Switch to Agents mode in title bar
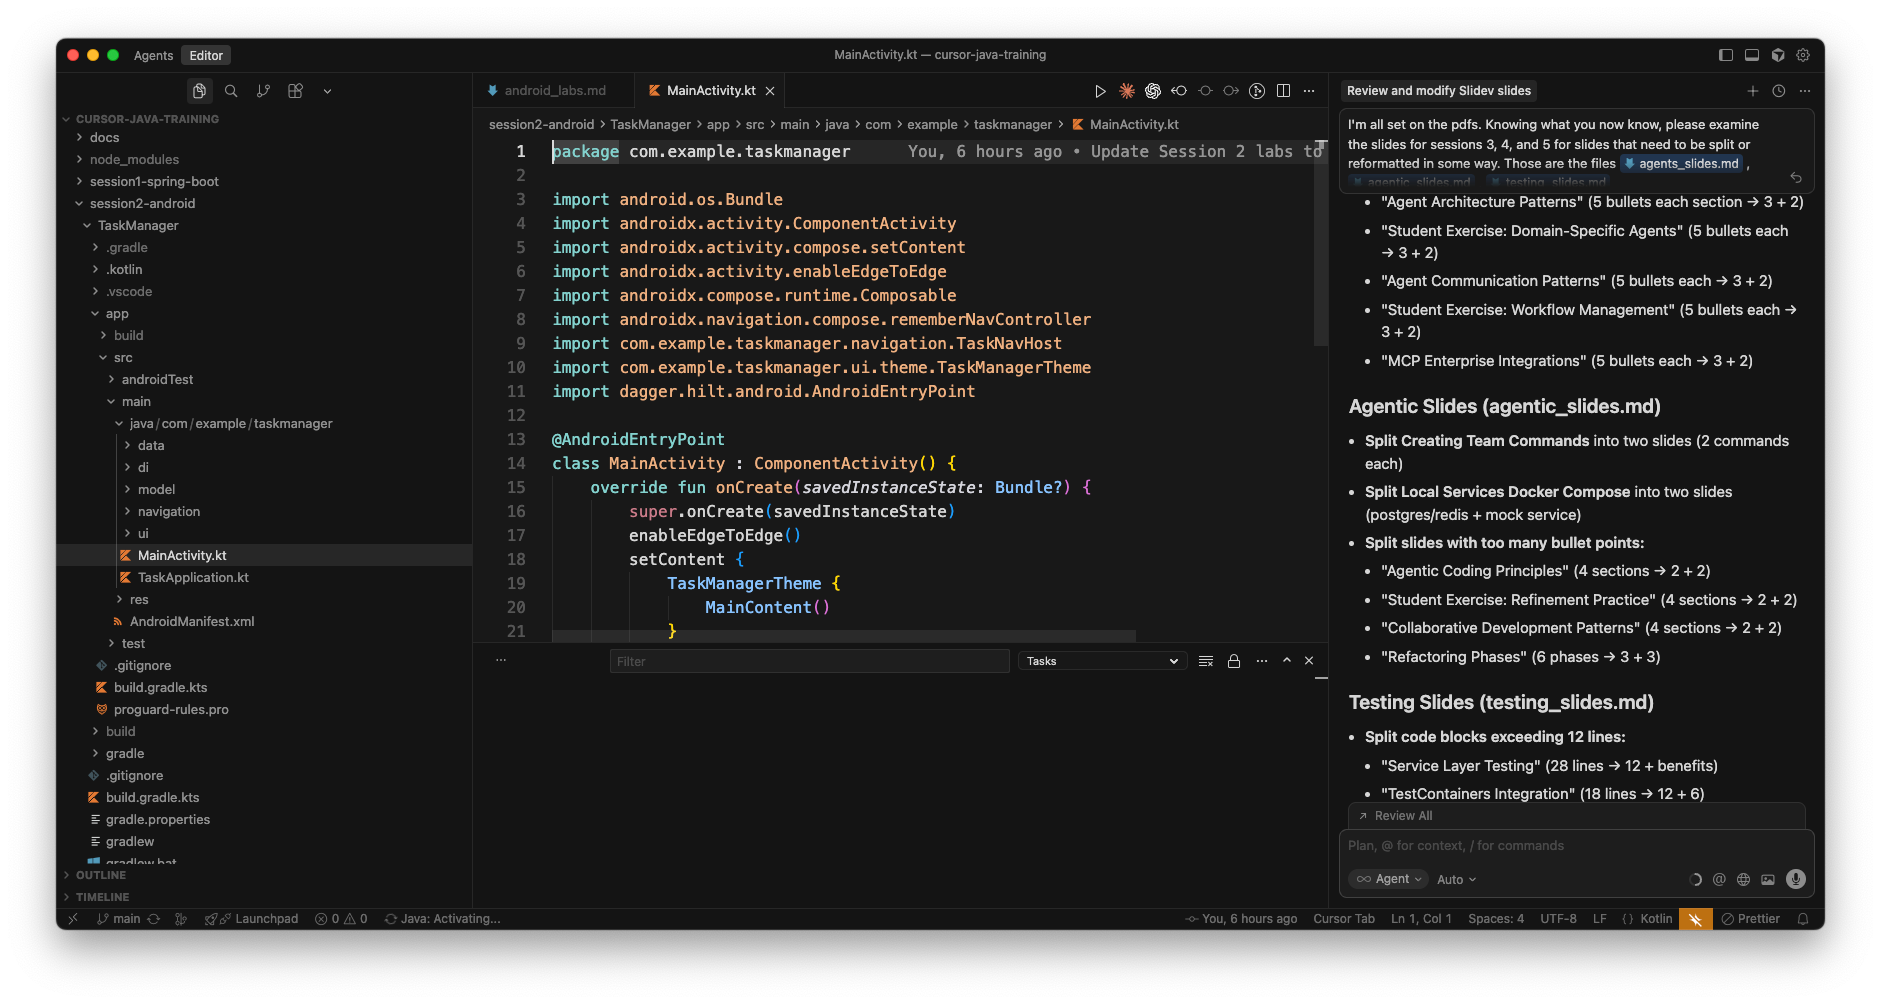1881x1004 pixels. (153, 56)
